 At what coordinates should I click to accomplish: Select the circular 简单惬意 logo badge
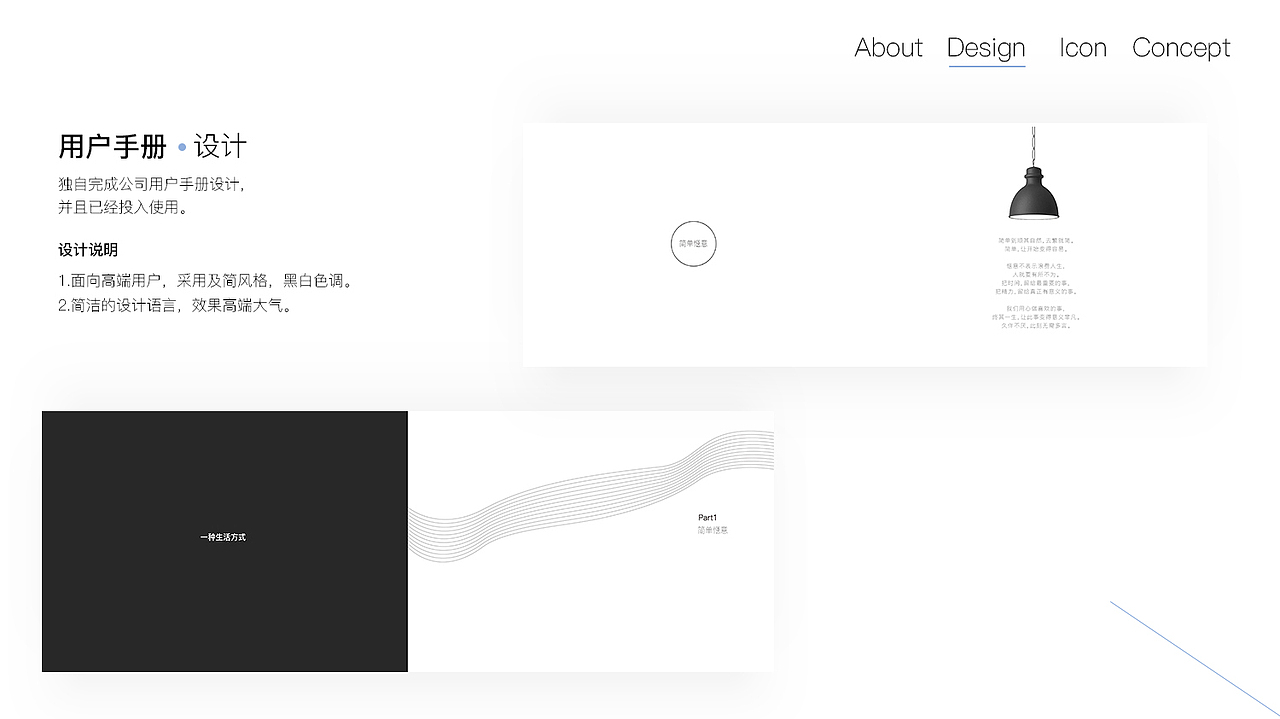click(x=693, y=243)
